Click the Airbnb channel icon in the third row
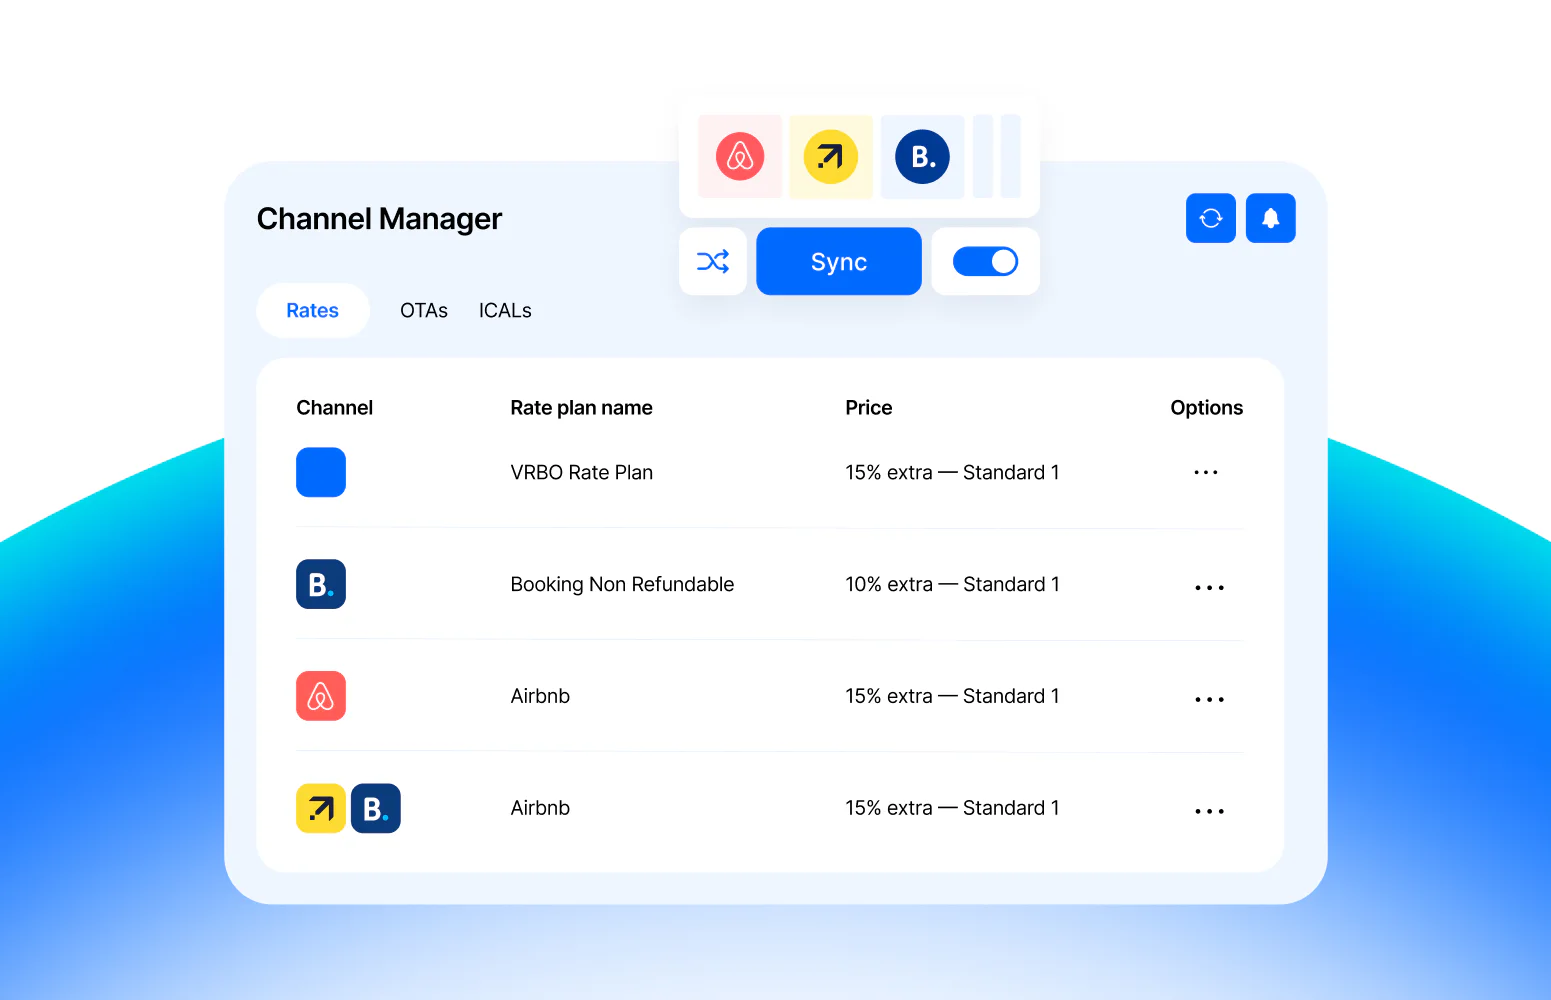The width and height of the screenshot is (1551, 1000). [x=321, y=696]
